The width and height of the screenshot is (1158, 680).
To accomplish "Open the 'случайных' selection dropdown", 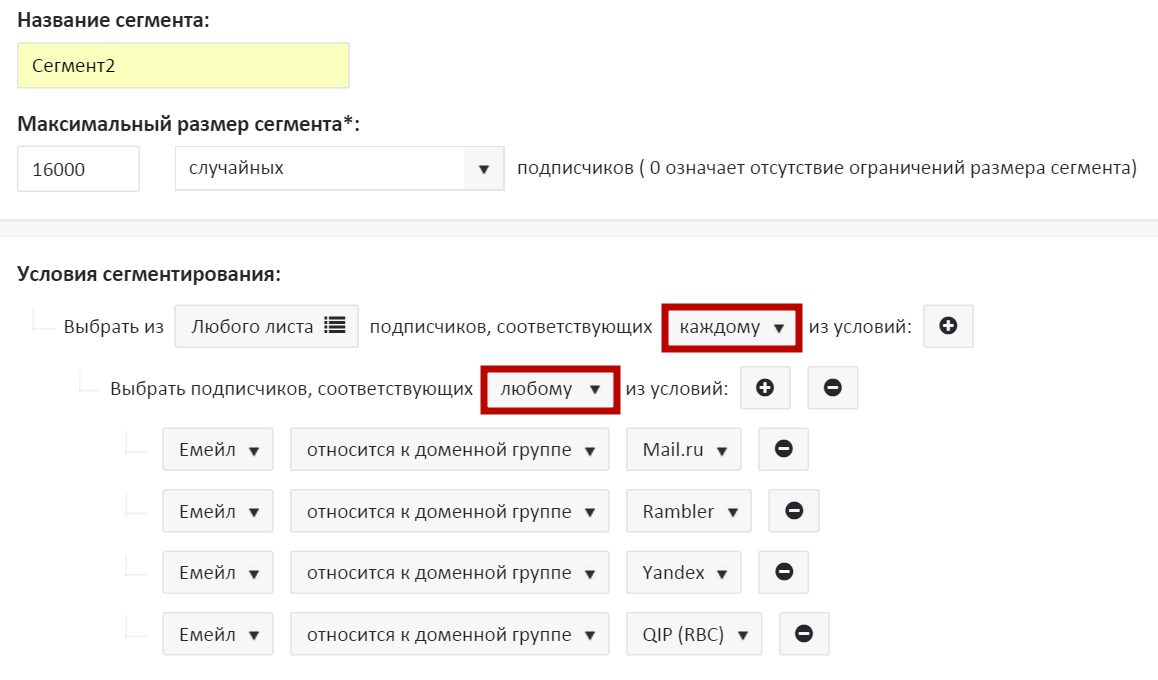I will [x=338, y=169].
